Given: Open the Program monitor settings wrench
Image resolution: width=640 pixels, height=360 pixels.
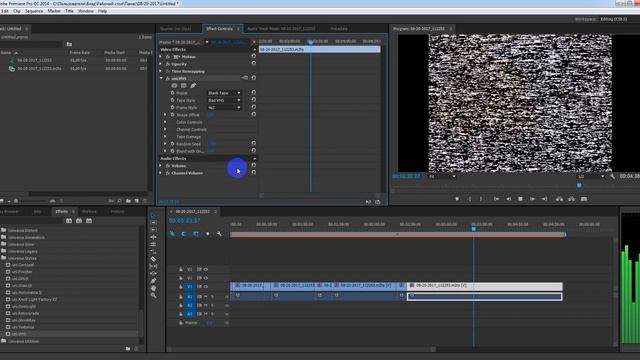Looking at the screenshot, I should click(x=612, y=176).
